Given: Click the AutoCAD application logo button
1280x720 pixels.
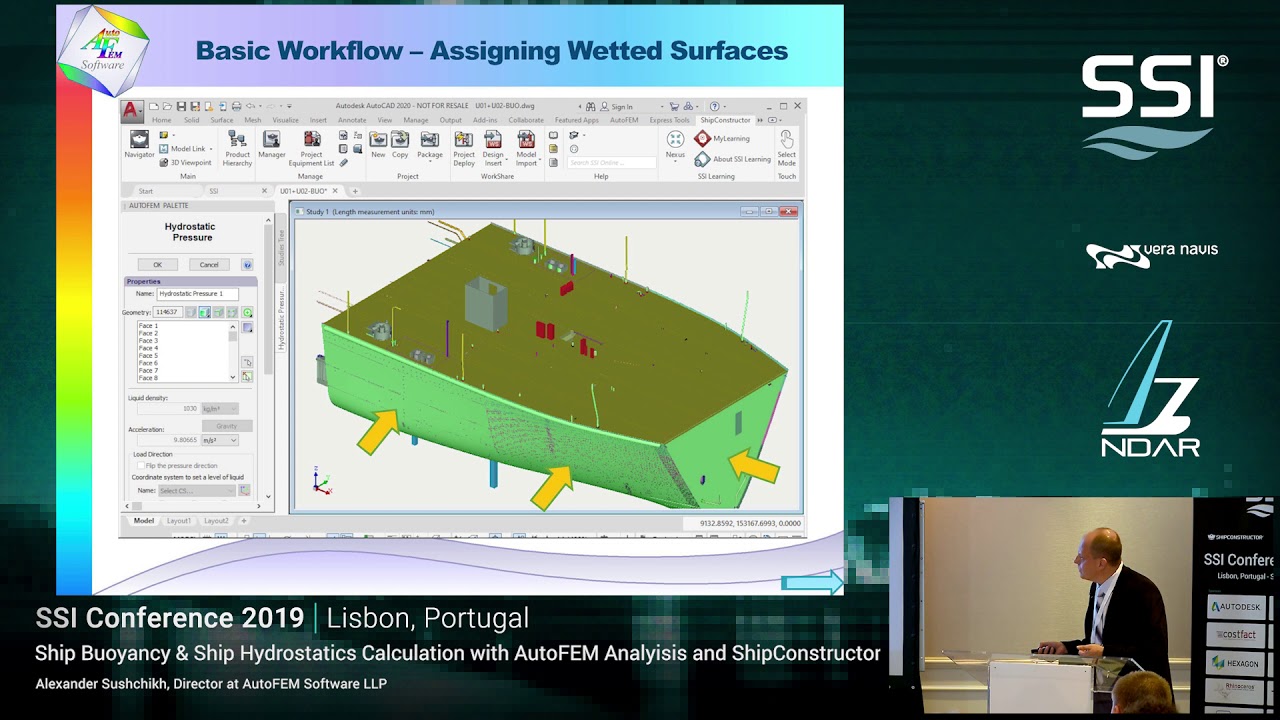Looking at the screenshot, I should tap(132, 112).
